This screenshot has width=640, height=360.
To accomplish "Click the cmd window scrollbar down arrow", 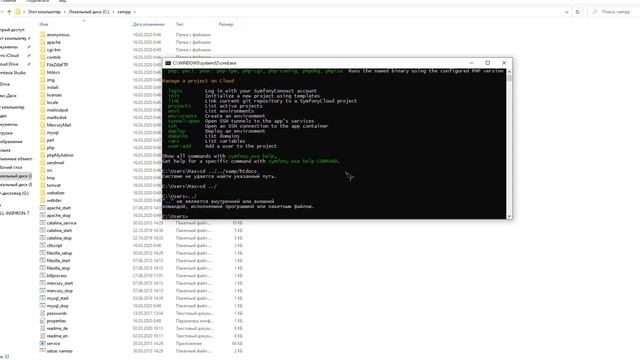I will pyautogui.click(x=509, y=216).
